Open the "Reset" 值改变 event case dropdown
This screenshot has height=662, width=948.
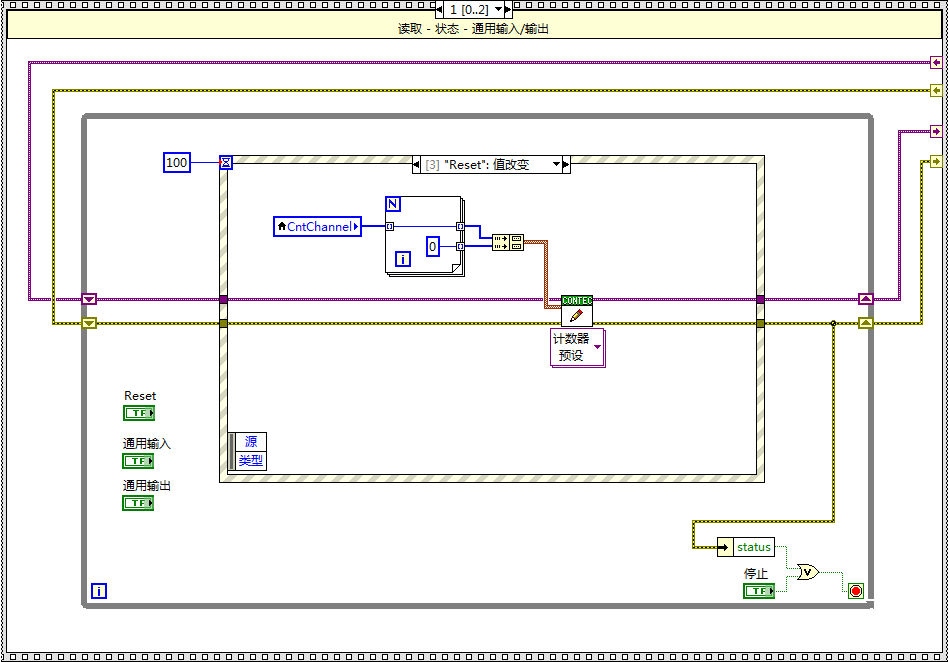pos(556,164)
